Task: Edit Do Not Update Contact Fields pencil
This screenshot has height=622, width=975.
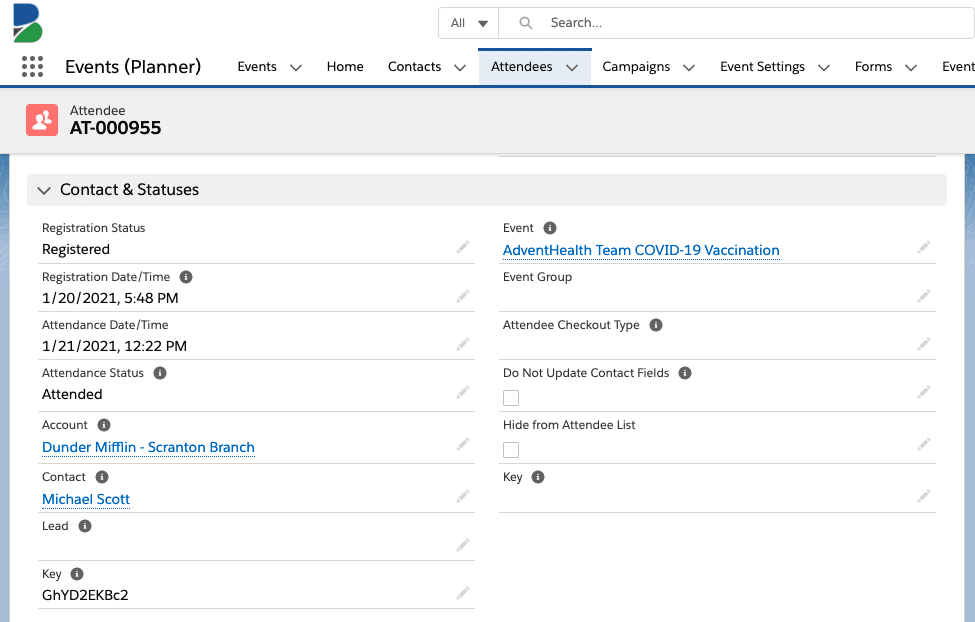Action: (x=924, y=392)
